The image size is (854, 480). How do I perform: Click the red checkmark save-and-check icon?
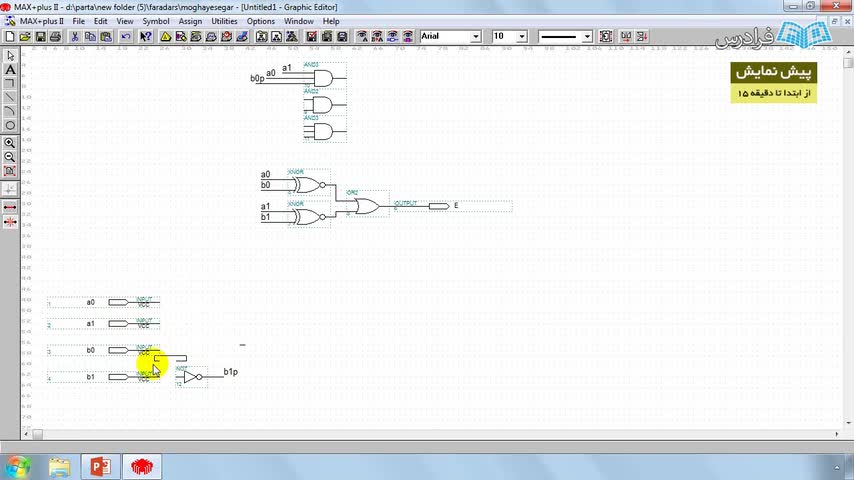tap(312, 37)
